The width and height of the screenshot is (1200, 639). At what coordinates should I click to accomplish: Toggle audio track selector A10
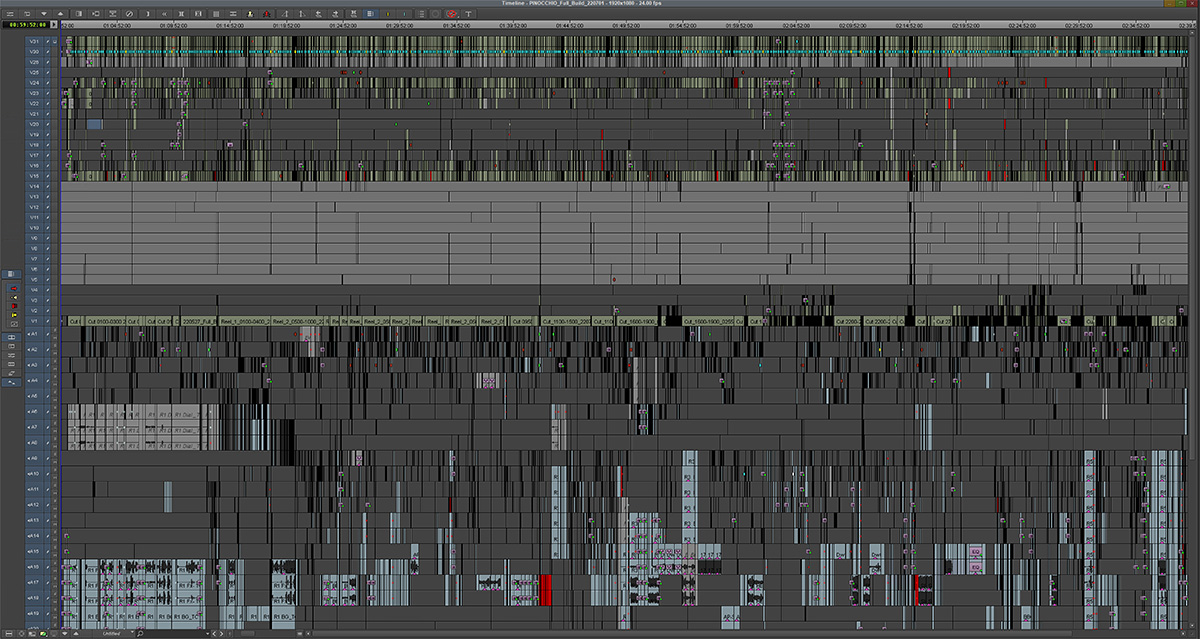point(34,473)
